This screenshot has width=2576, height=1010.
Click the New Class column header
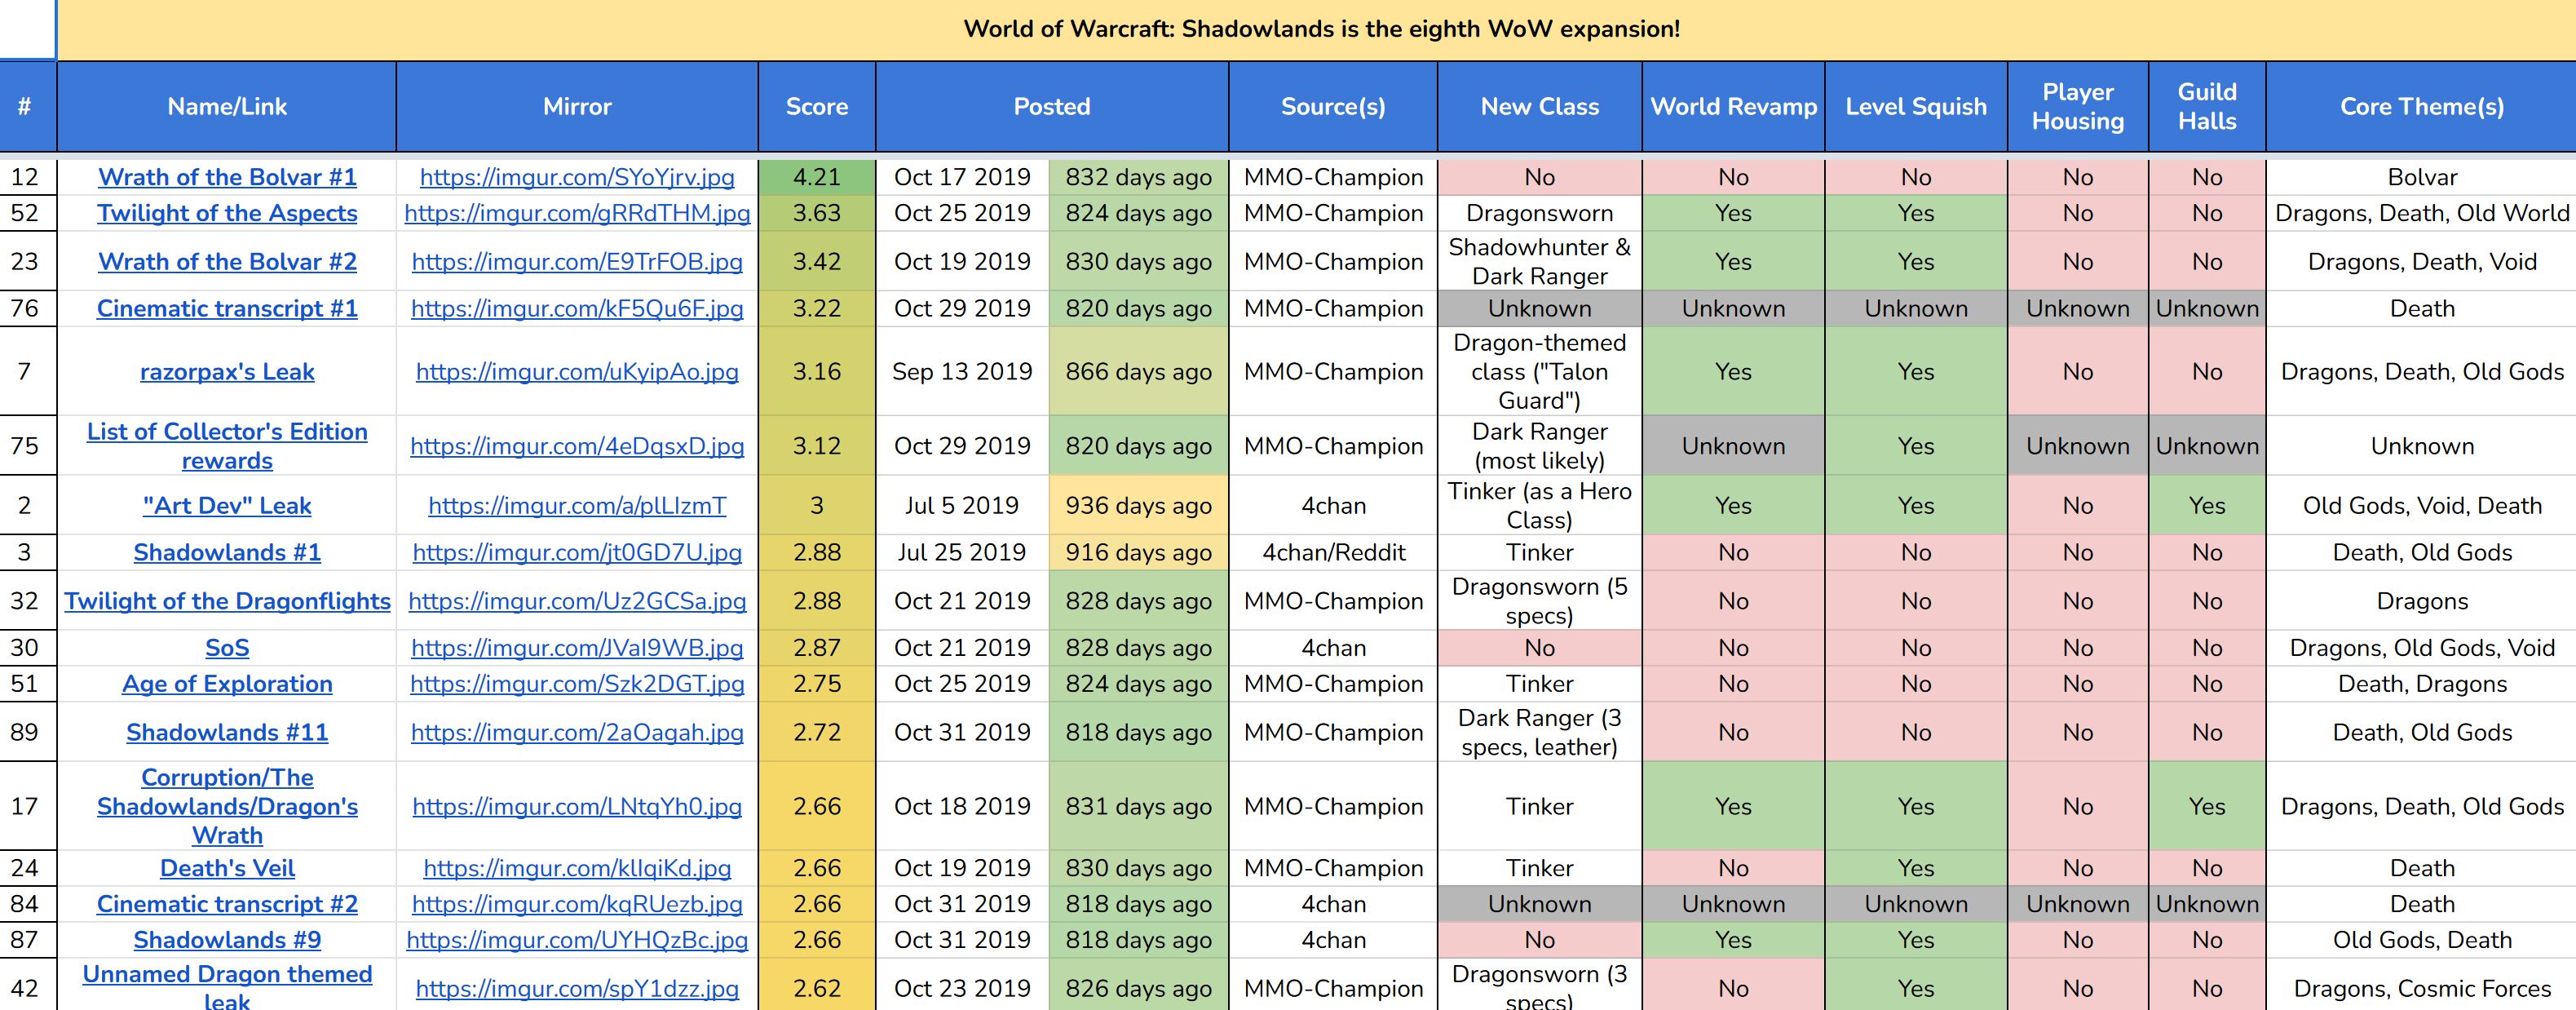1539,106
